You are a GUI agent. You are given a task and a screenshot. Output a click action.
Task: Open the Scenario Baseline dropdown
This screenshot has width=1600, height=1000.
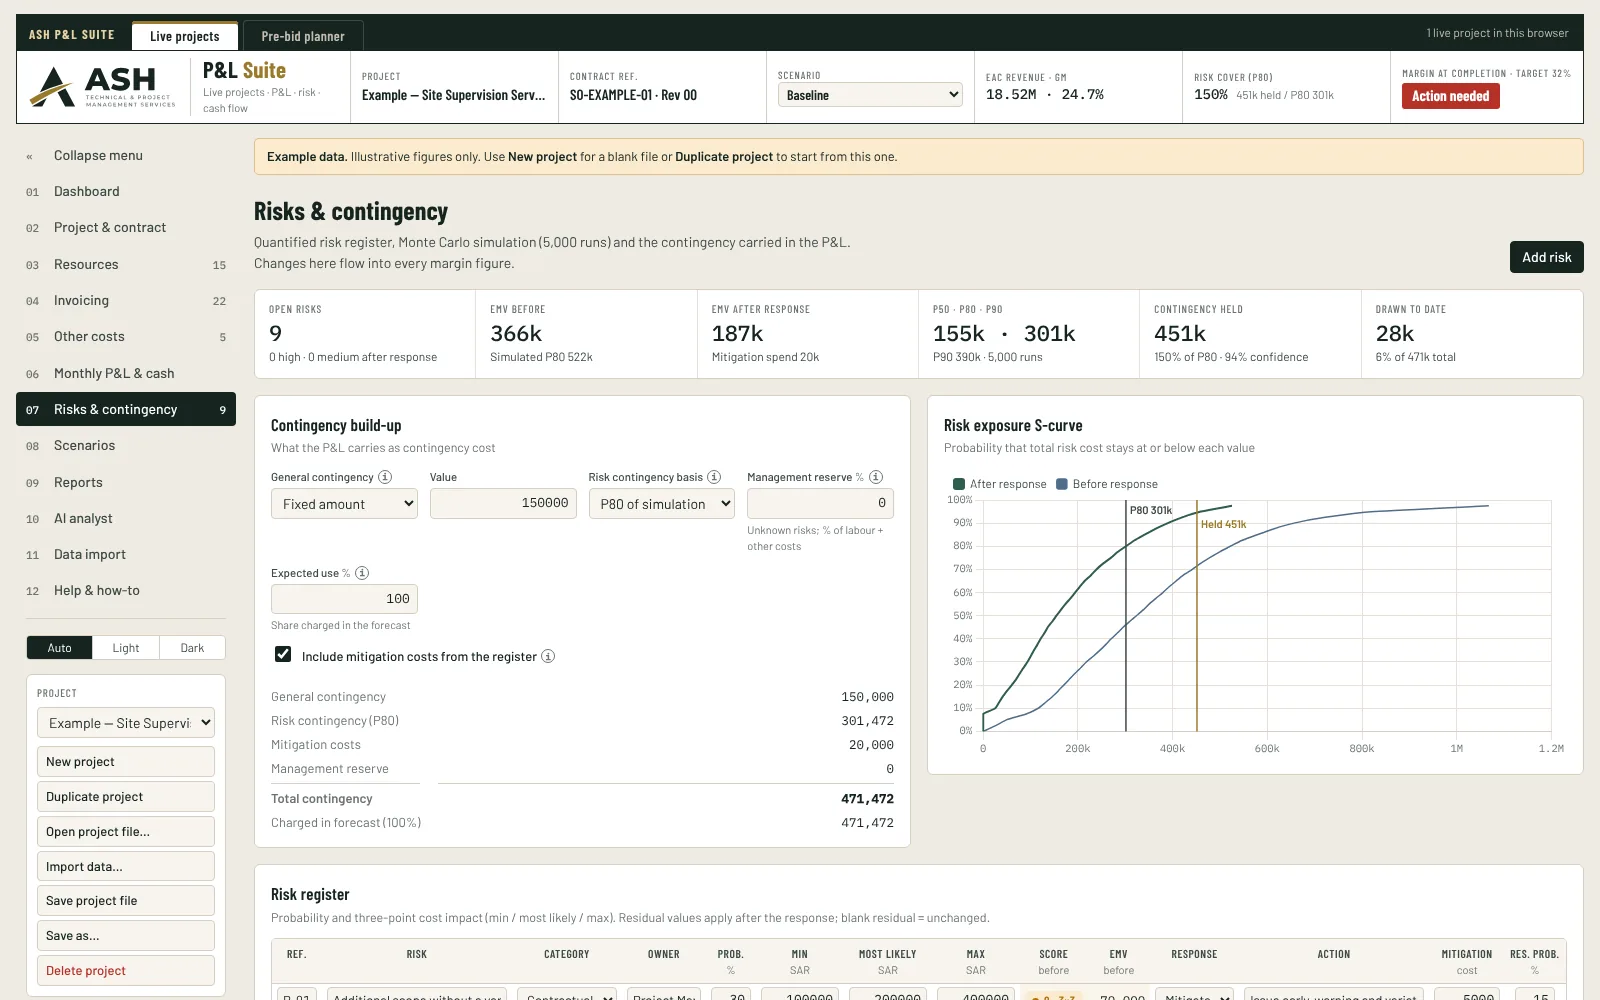pyautogui.click(x=870, y=95)
